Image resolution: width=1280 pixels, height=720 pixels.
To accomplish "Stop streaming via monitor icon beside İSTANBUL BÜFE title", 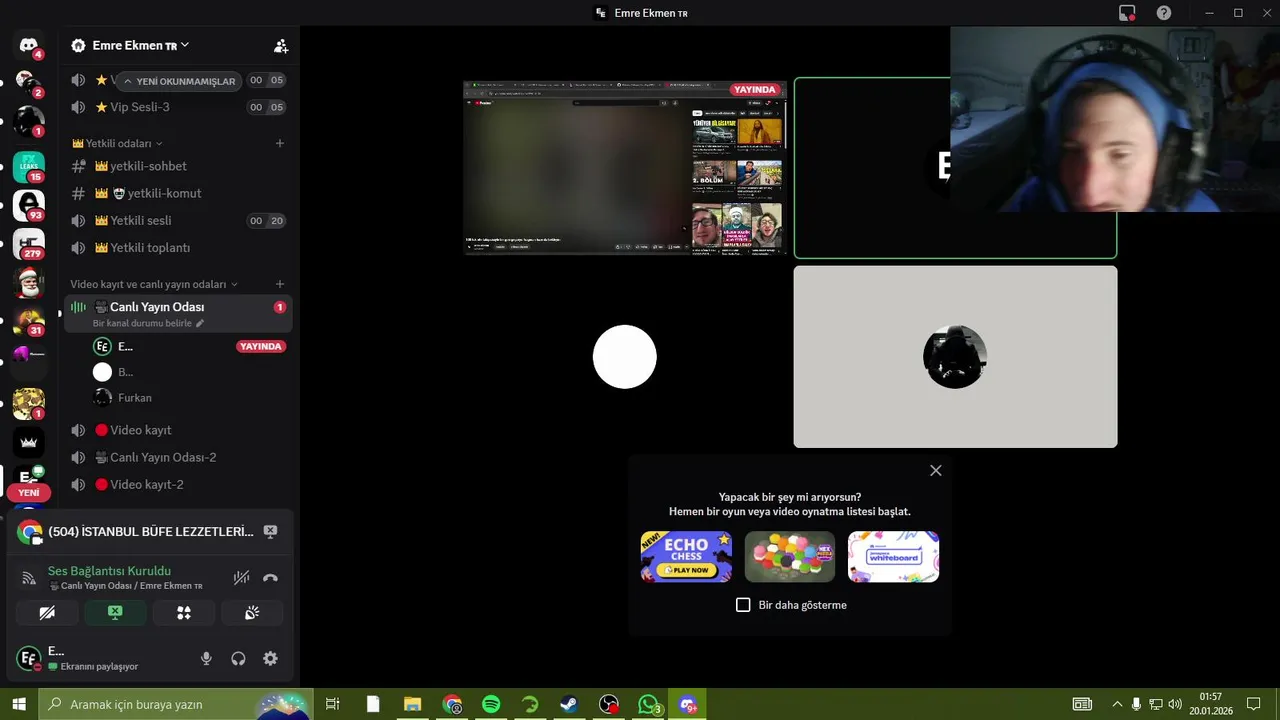I will tap(270, 532).
